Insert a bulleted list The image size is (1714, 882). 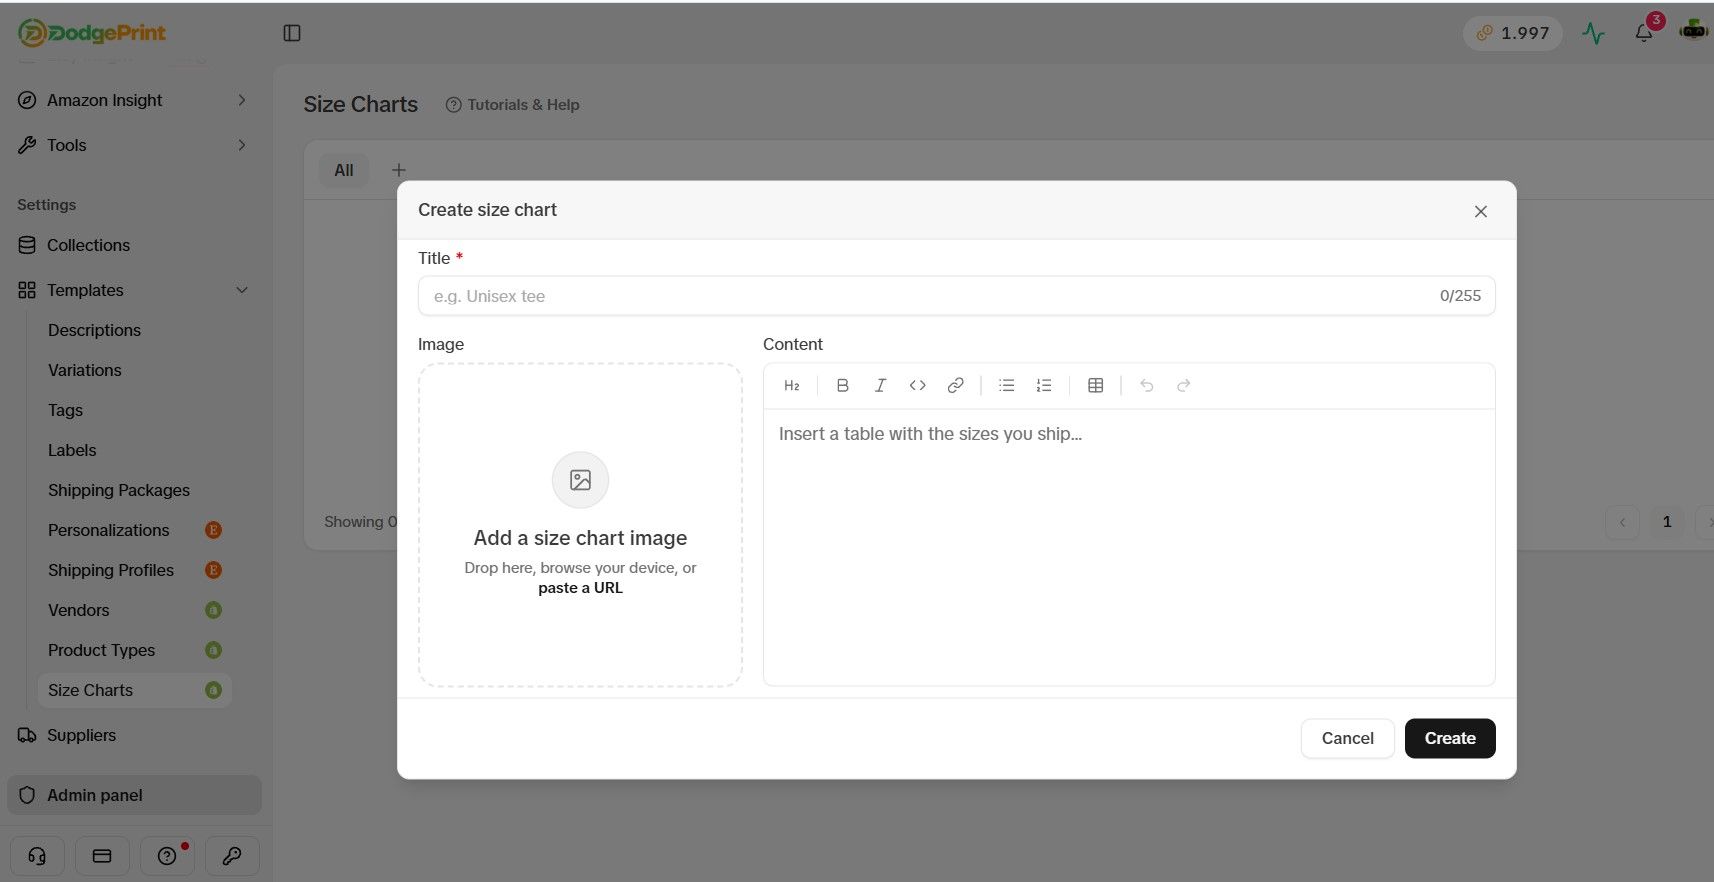pos(1007,386)
